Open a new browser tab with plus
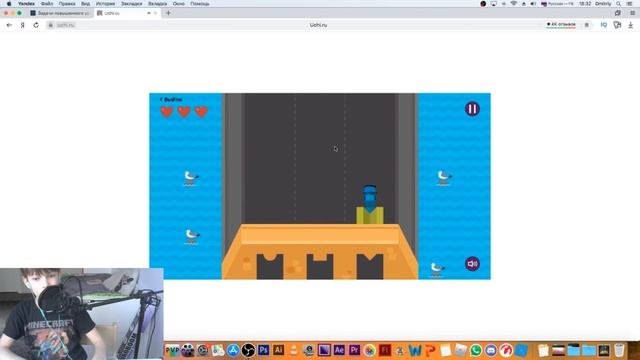Screen dimensions: 640x360 pos(168,13)
